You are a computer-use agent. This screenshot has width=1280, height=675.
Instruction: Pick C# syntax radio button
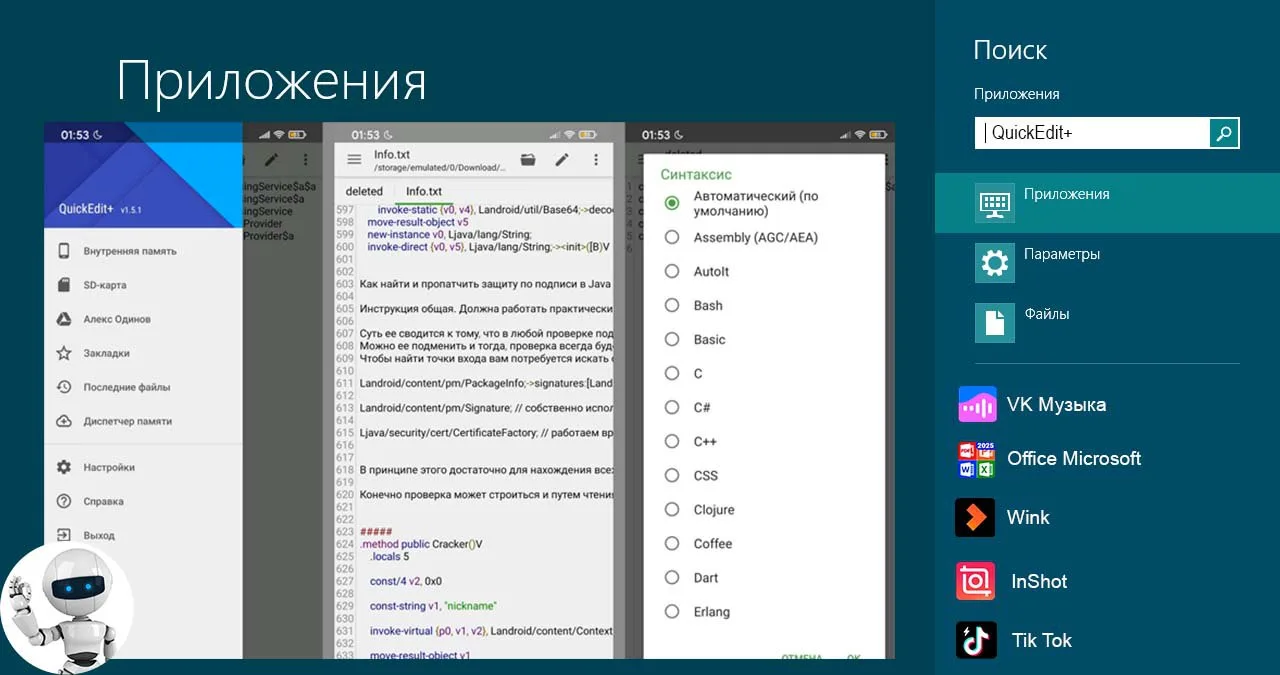(672, 407)
